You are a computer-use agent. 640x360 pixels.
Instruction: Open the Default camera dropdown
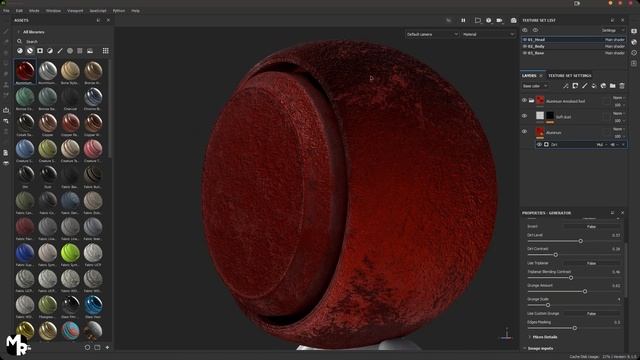[x=432, y=34]
